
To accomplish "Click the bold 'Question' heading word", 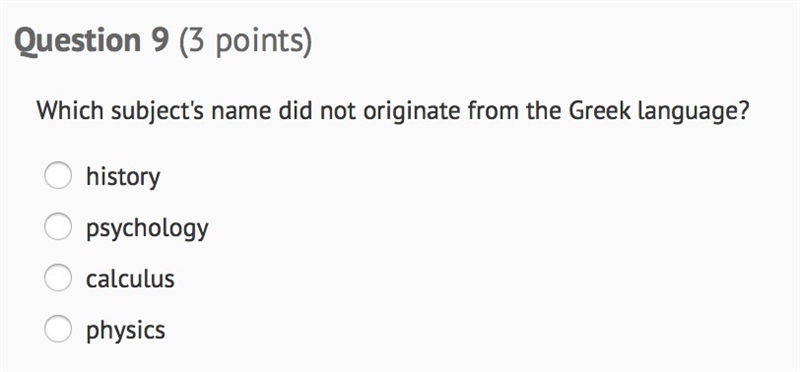I will [78, 41].
